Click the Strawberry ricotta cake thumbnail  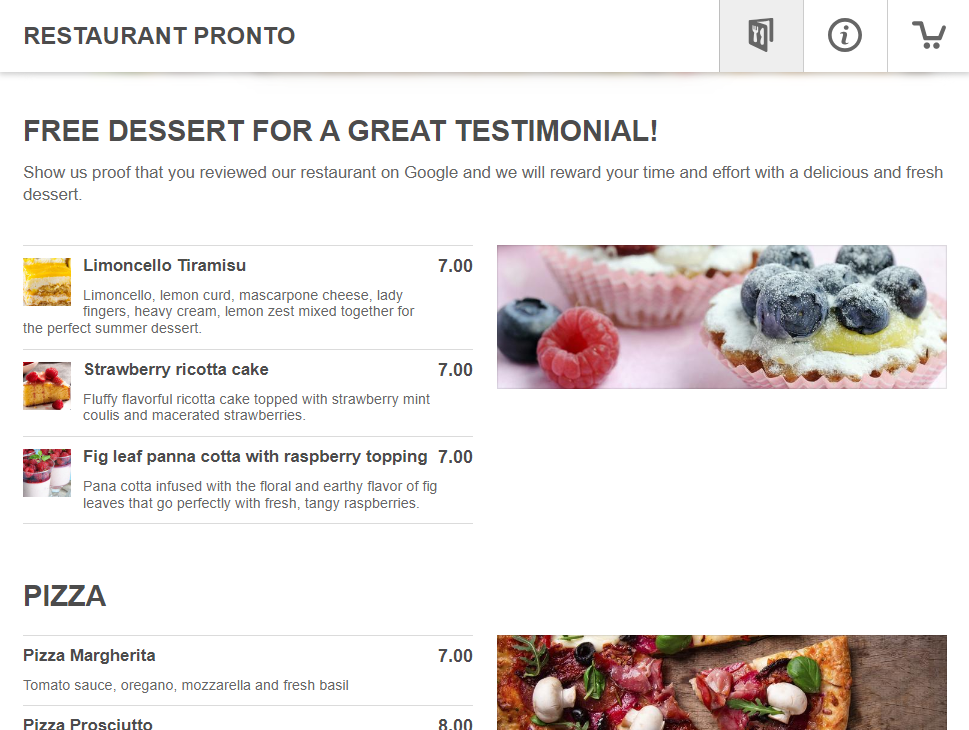point(47,386)
